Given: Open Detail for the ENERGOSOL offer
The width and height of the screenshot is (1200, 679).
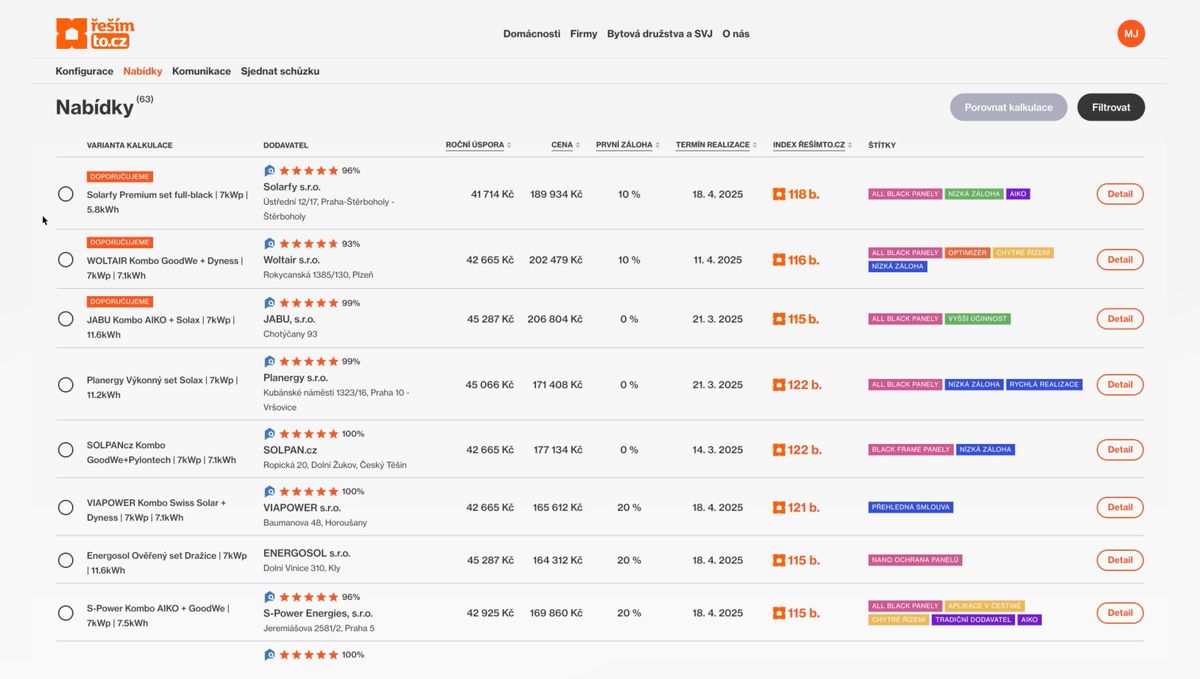Looking at the screenshot, I should pyautogui.click(x=1120, y=560).
